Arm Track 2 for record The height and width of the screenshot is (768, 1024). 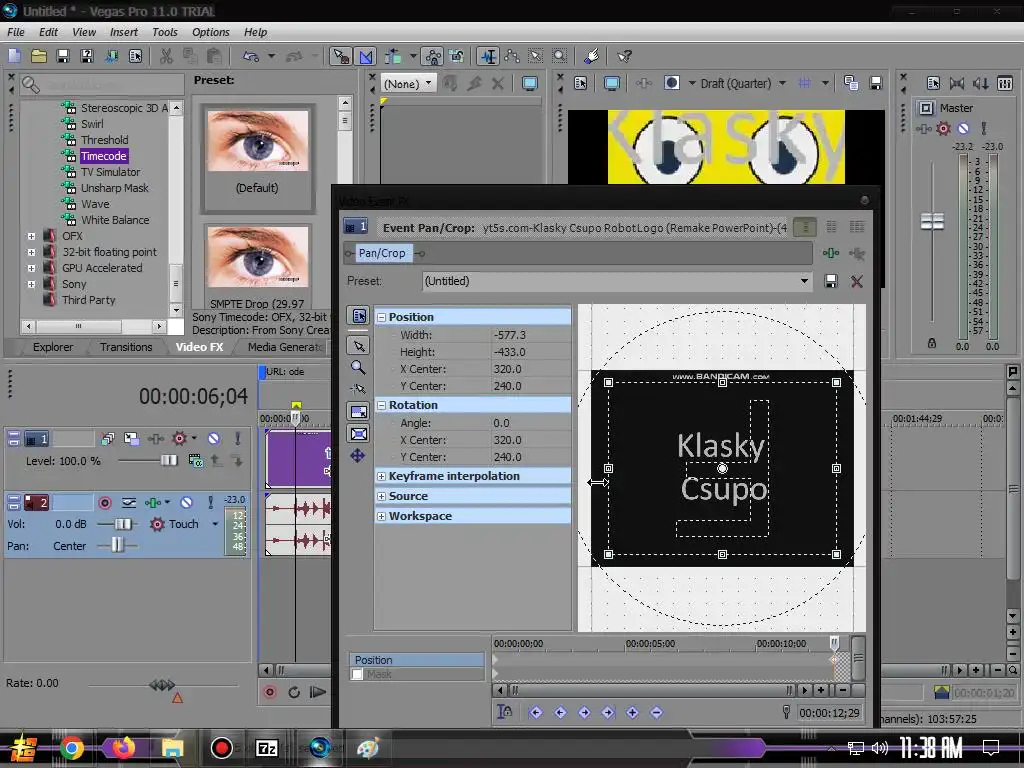[x=104, y=503]
